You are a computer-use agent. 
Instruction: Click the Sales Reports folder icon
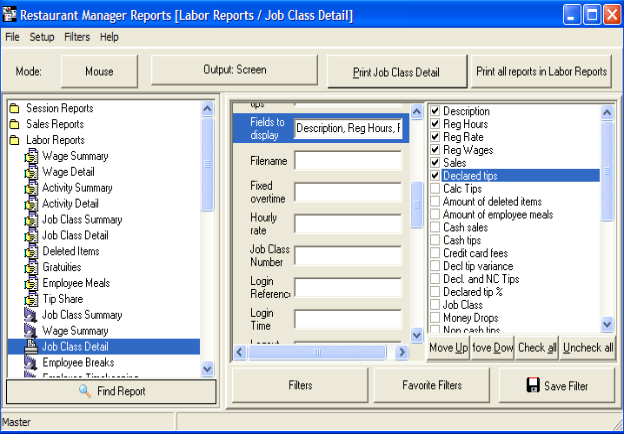pyautogui.click(x=15, y=124)
